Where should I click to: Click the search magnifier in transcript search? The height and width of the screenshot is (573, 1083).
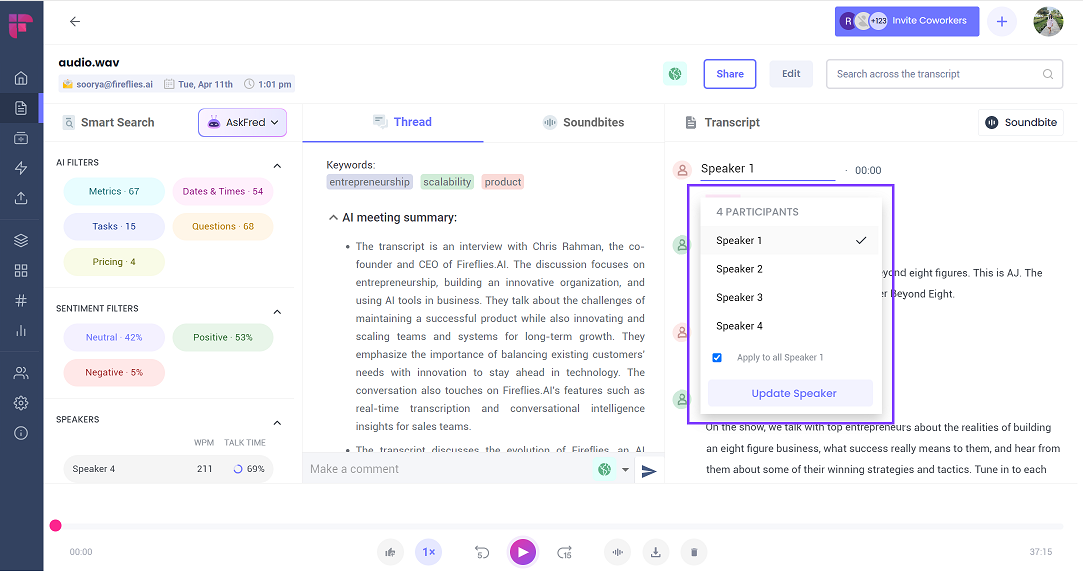pos(1048,74)
